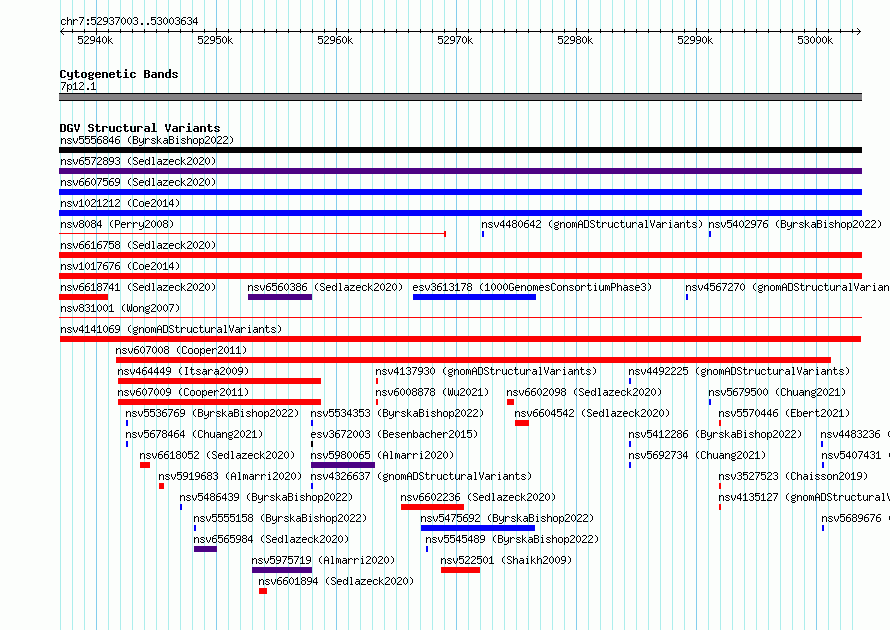Click nsv5402976 (ByrskaBishop2022) label
Screen dimensions: 890x630
click(x=795, y=224)
